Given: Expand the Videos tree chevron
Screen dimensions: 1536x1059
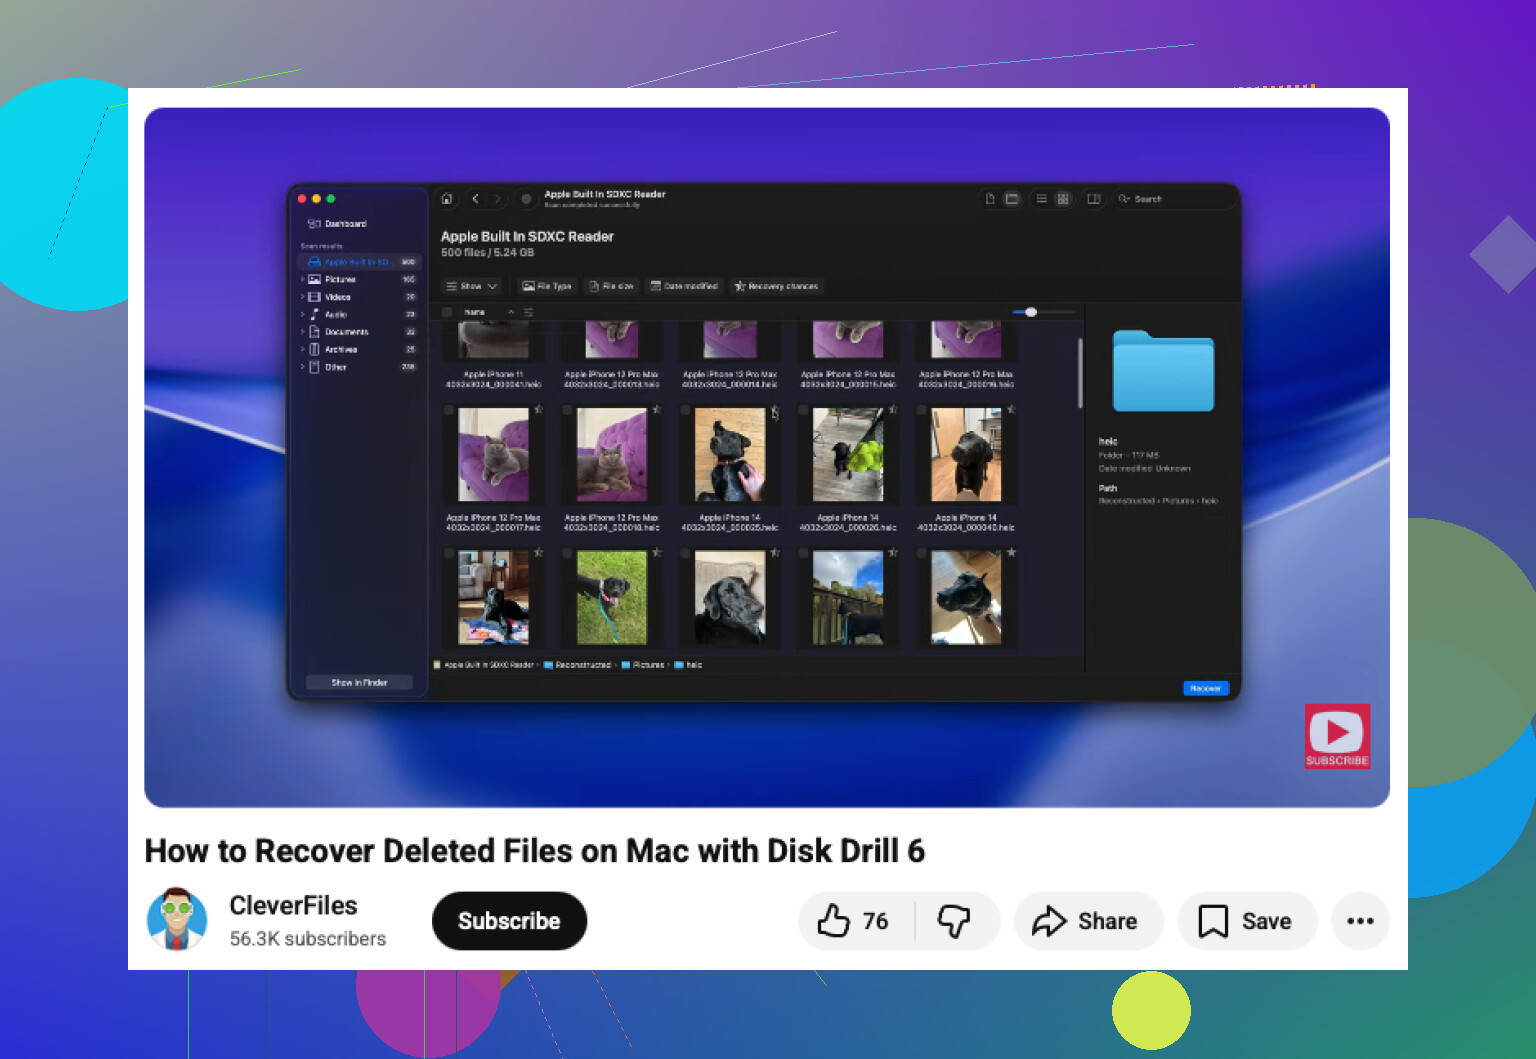Looking at the screenshot, I should [302, 297].
